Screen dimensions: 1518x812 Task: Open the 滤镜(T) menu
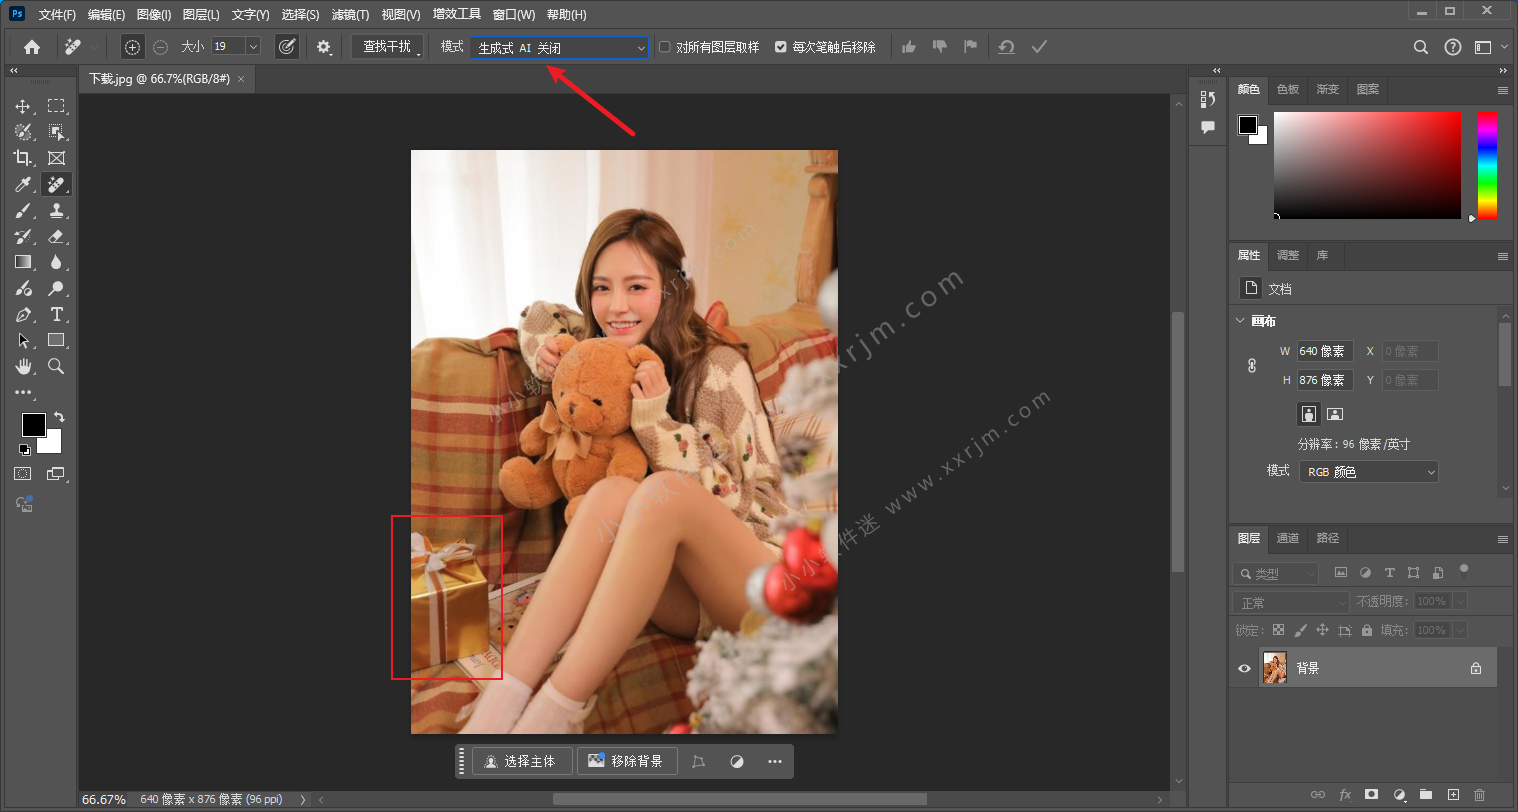tap(350, 14)
